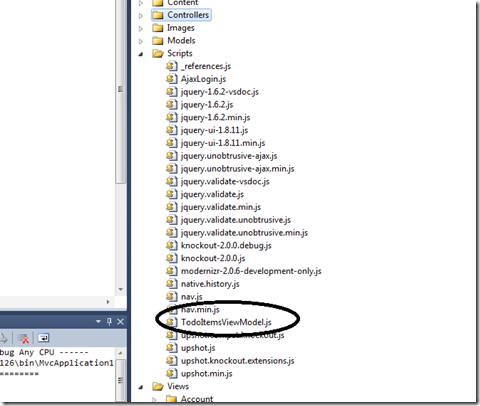This screenshot has width=480, height=406.
Task: Select the Models folder icon
Action: [x=158, y=41]
